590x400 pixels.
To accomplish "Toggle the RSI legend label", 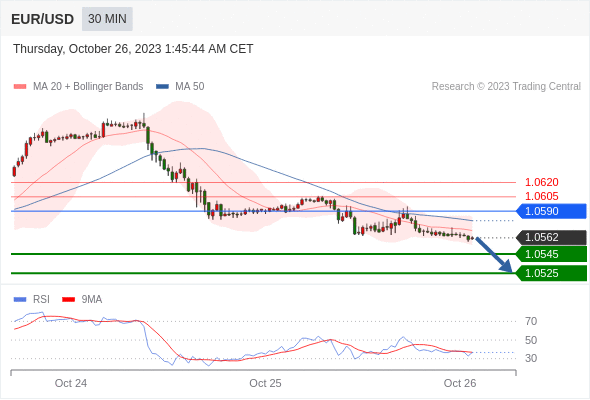I will [41, 300].
